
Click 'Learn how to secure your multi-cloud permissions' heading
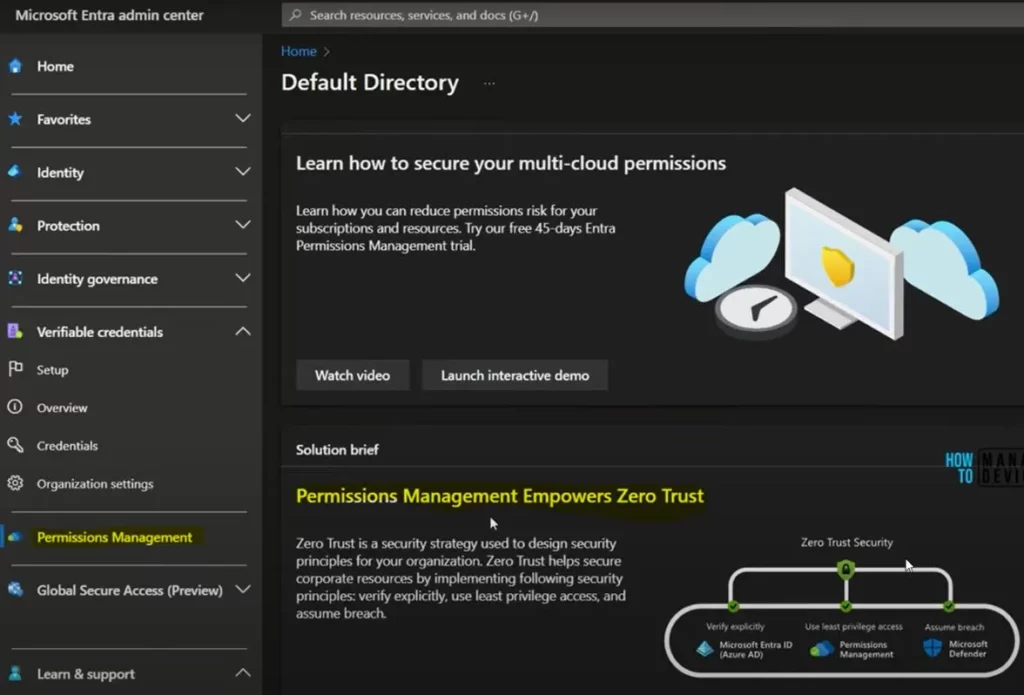[511, 163]
